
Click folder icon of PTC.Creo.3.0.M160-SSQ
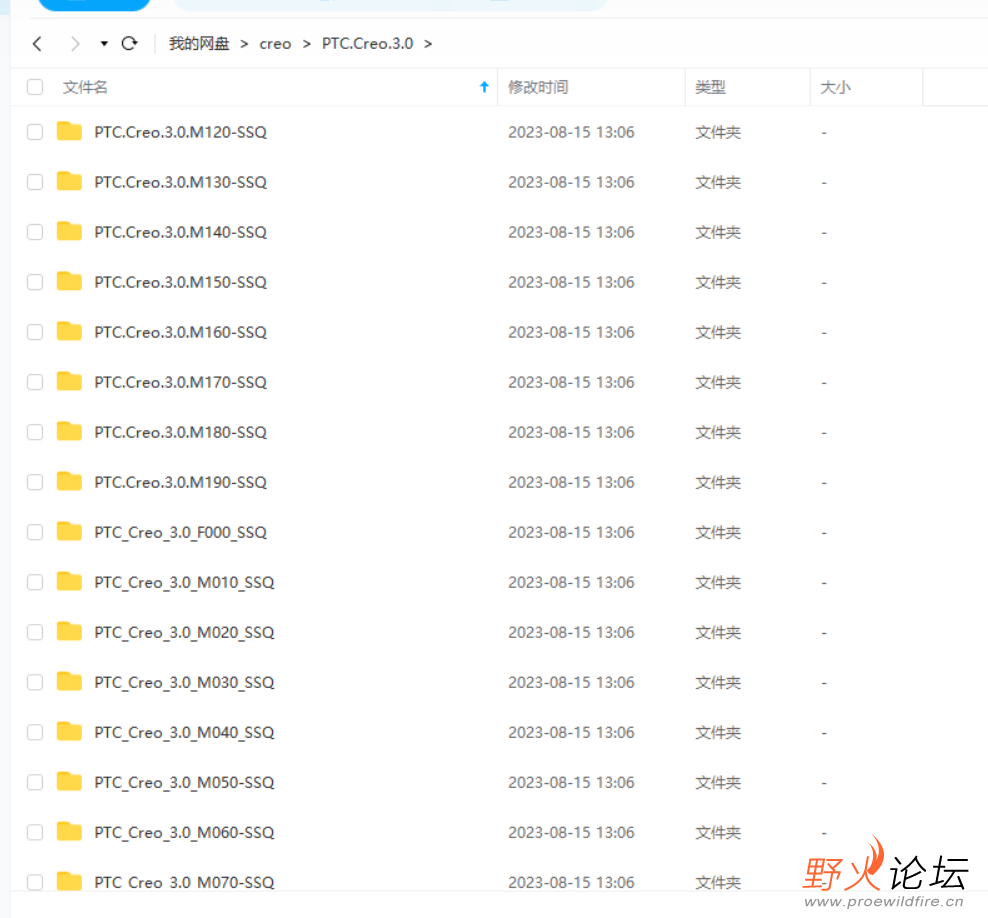[x=69, y=331]
